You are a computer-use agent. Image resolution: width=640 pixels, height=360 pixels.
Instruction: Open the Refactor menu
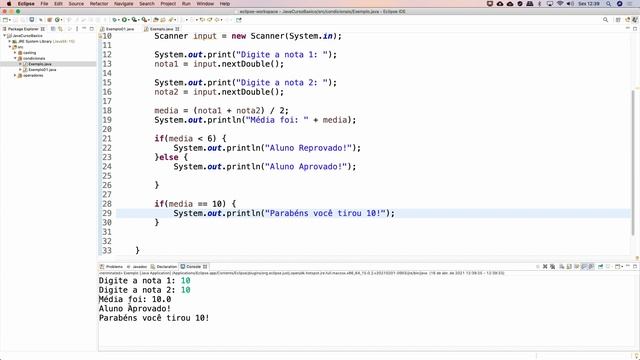99,4
